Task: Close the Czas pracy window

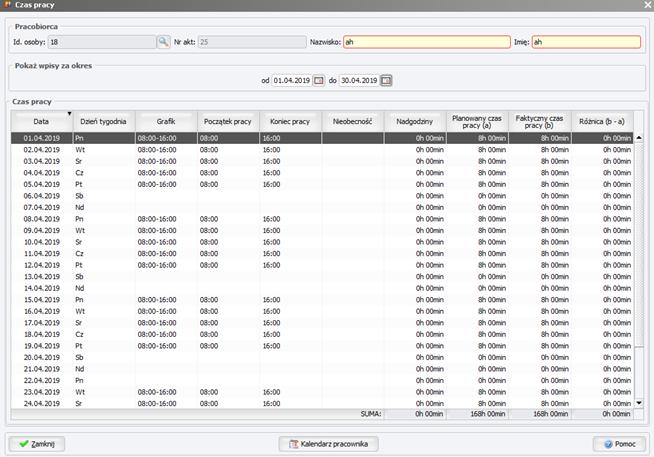Action: click(x=648, y=5)
